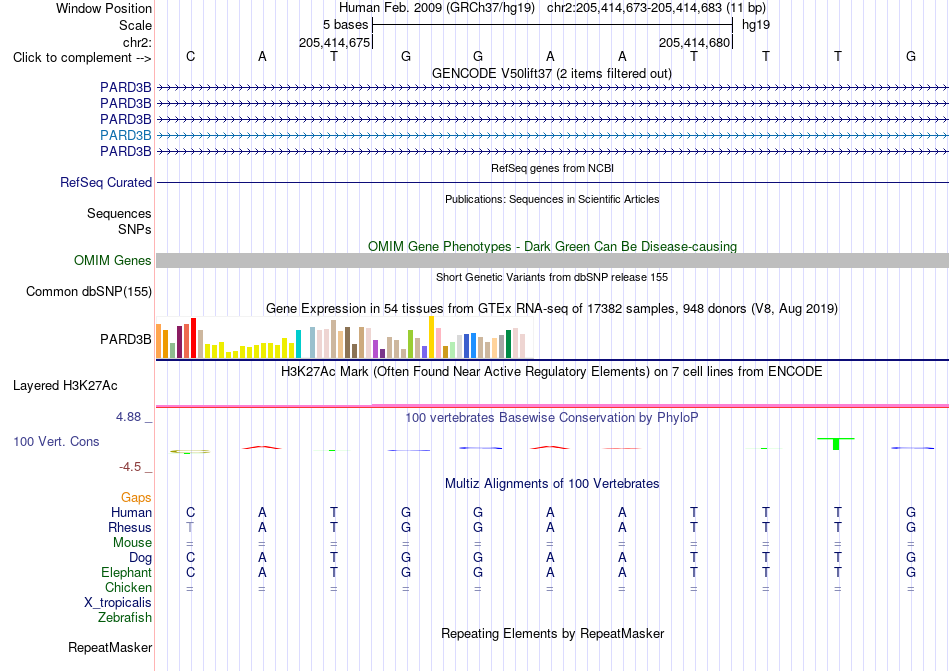The image size is (950, 671).
Task: Open the OMIM Genes track label
Action: tap(113, 260)
